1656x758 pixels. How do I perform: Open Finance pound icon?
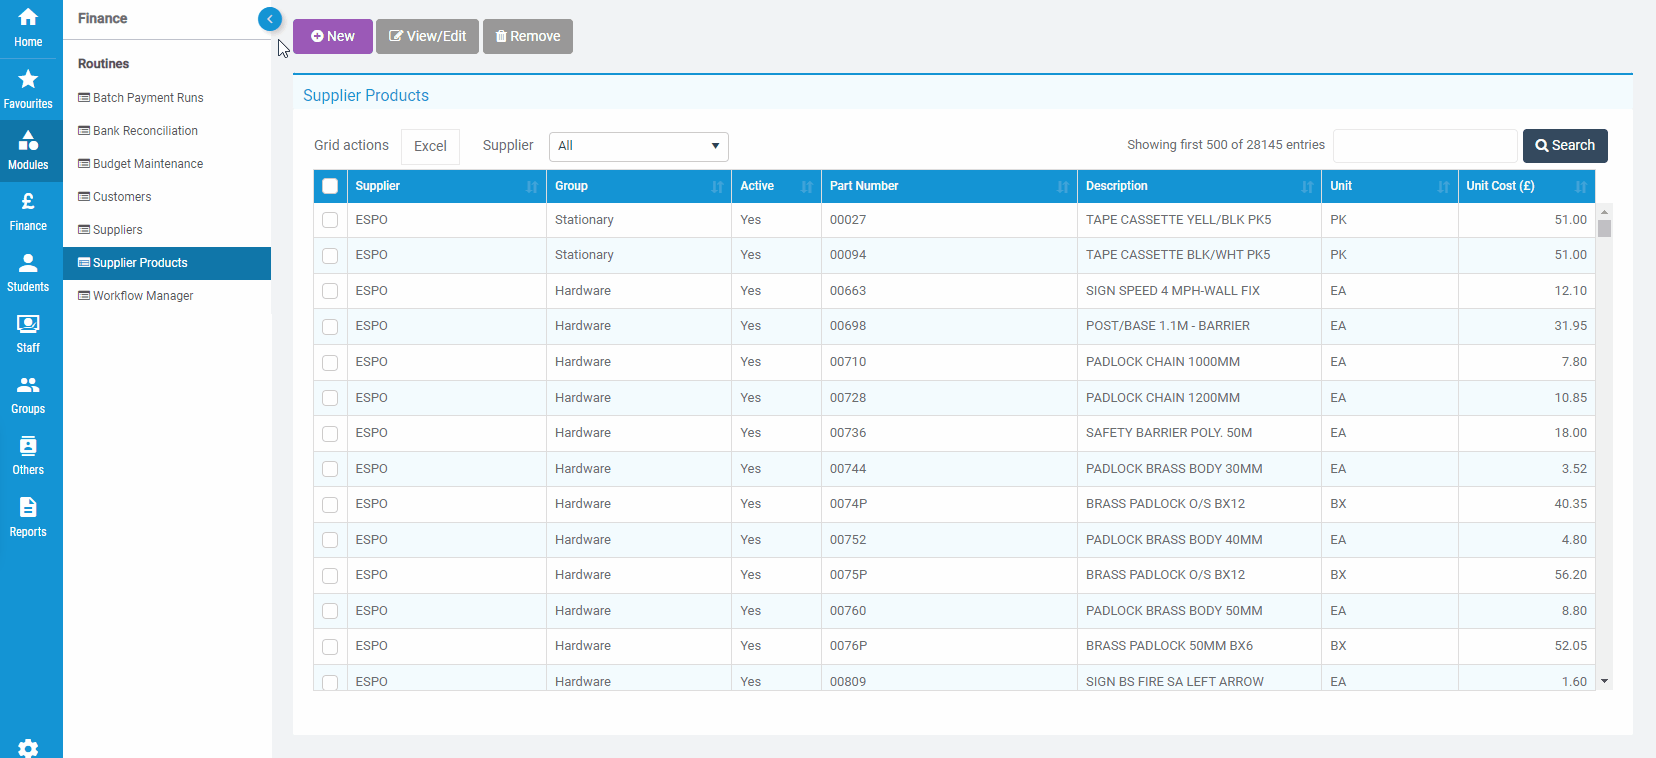[28, 201]
